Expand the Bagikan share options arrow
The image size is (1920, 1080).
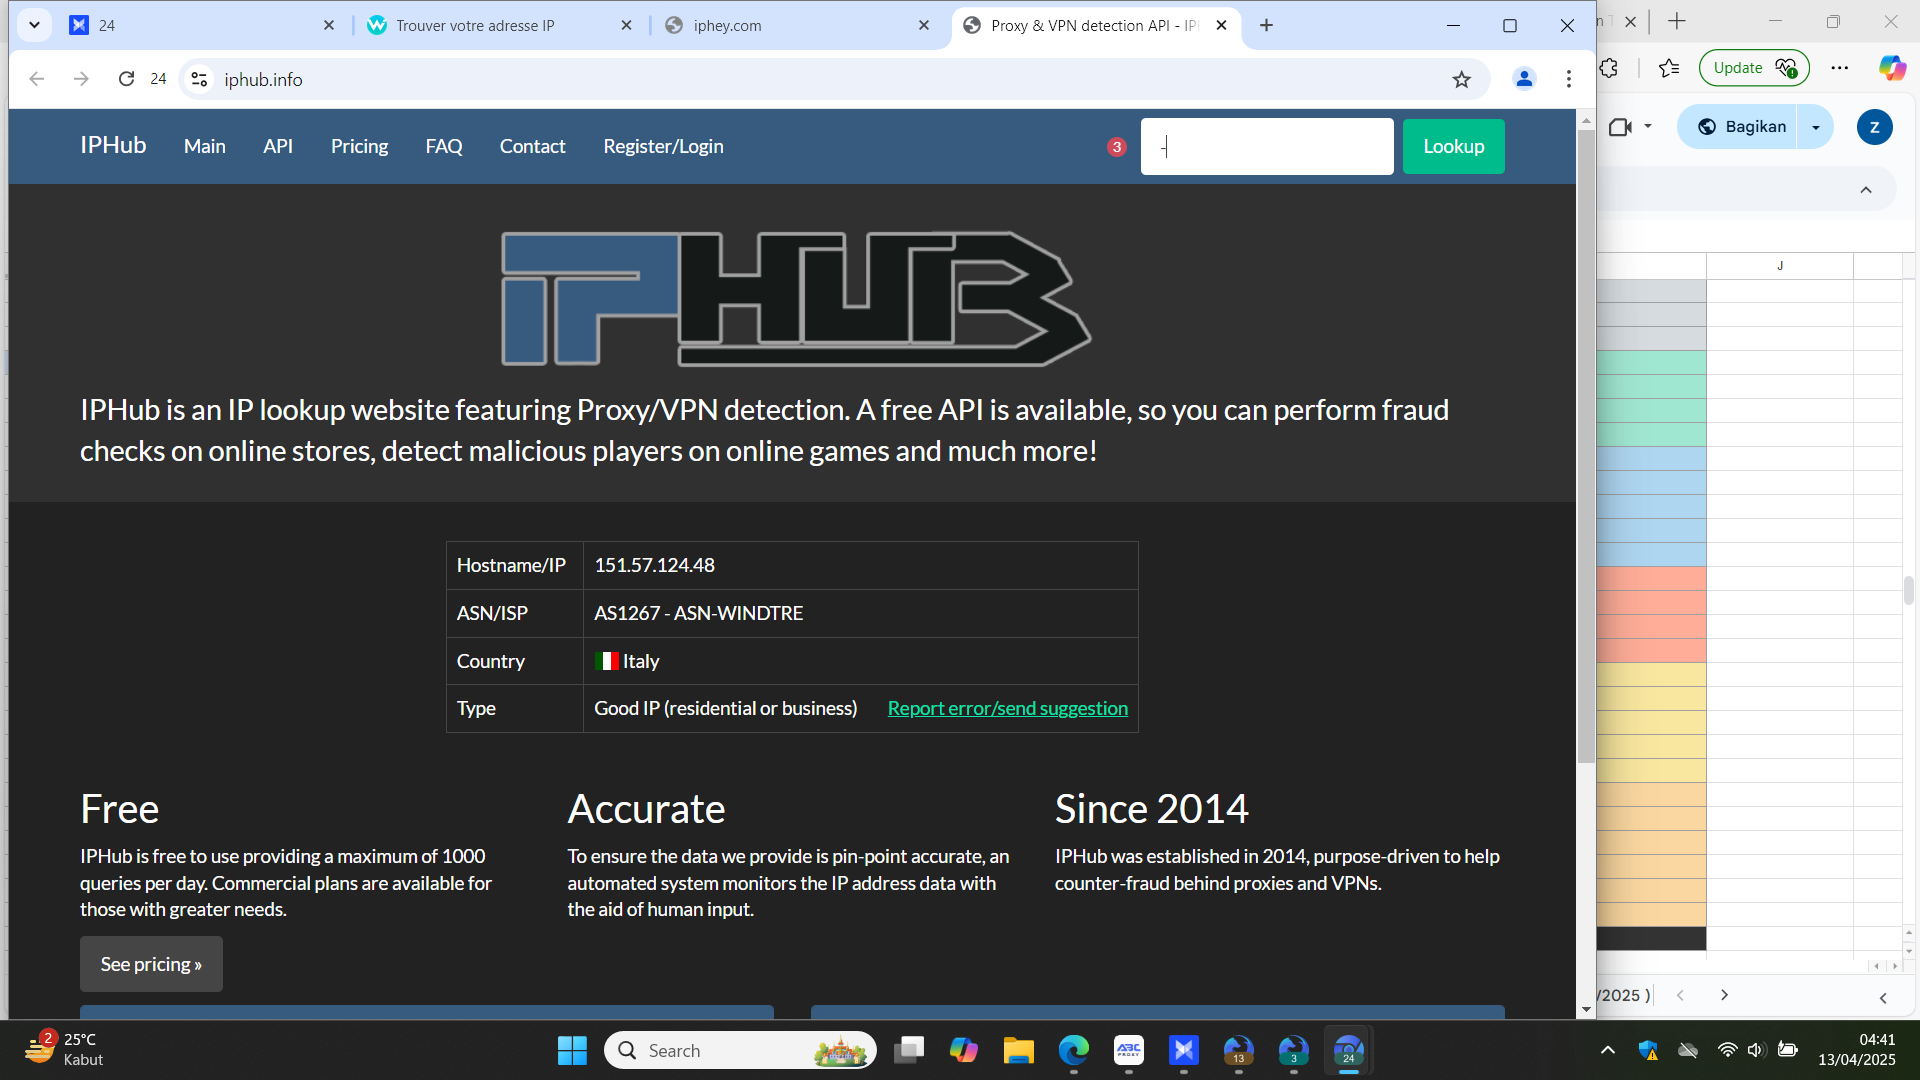(x=1816, y=127)
